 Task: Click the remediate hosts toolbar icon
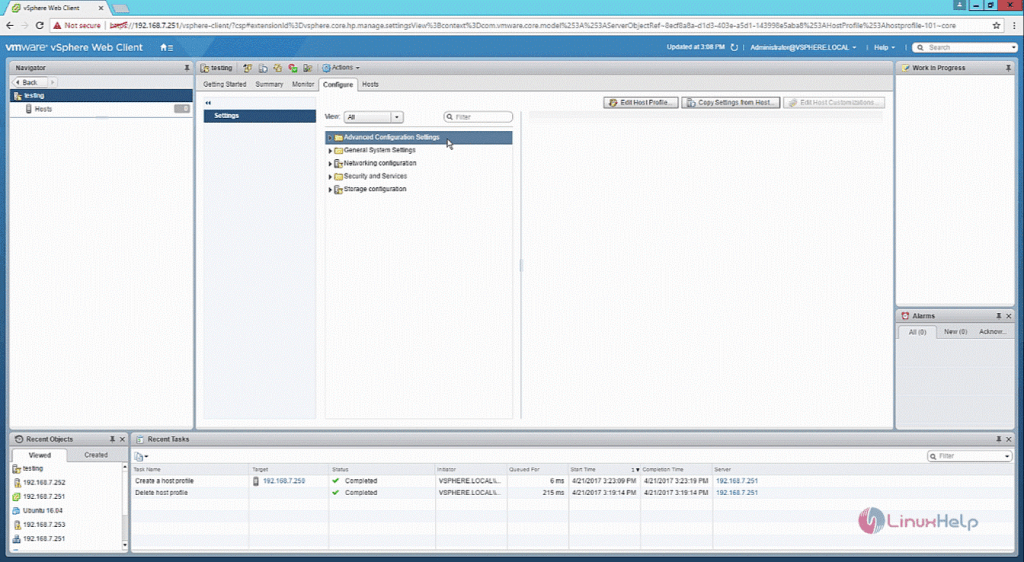308,68
